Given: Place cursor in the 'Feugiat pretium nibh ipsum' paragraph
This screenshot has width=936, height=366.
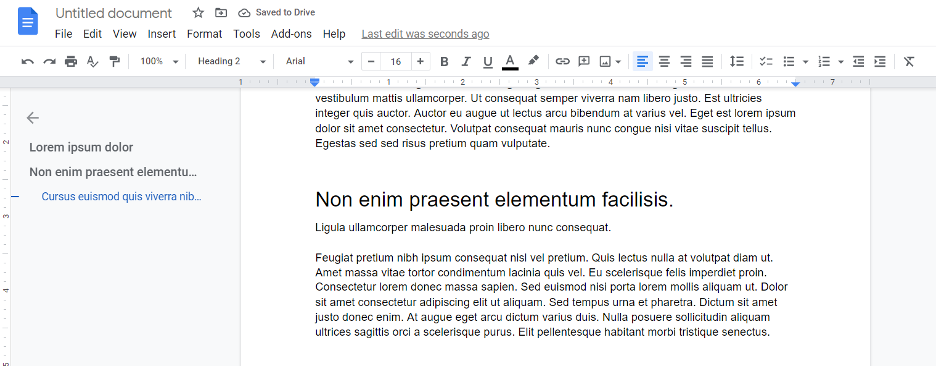Looking at the screenshot, I should click(x=552, y=295).
